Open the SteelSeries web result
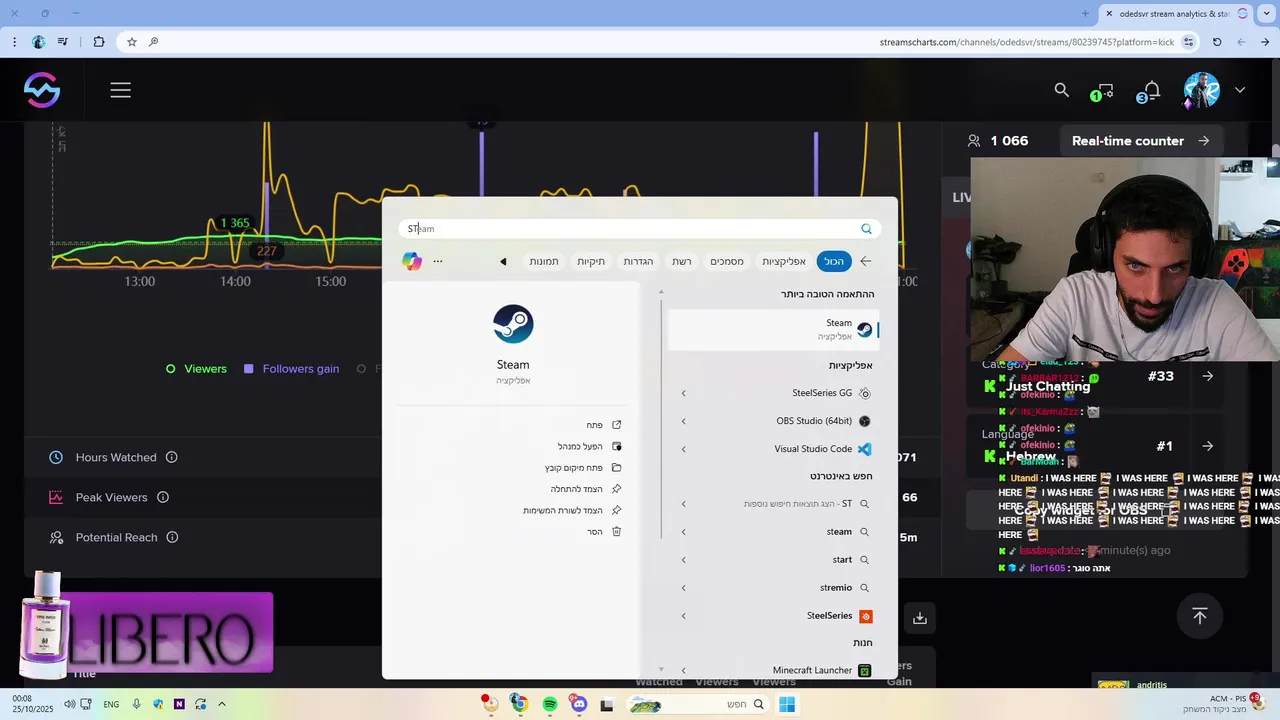This screenshot has height=720, width=1280. pos(773,616)
